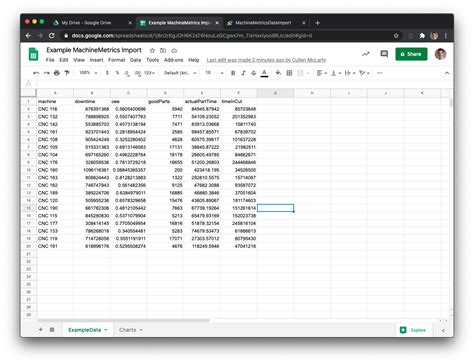Open the Tools menu
474x364 pixels.
pyautogui.click(x=152, y=60)
